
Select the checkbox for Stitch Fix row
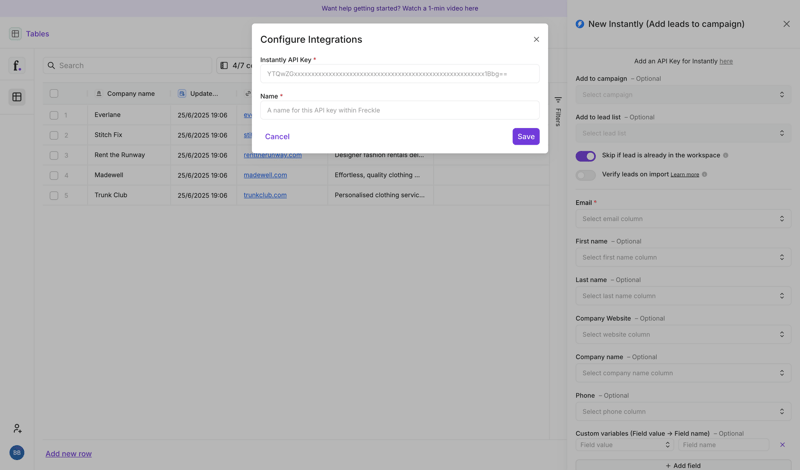(54, 135)
